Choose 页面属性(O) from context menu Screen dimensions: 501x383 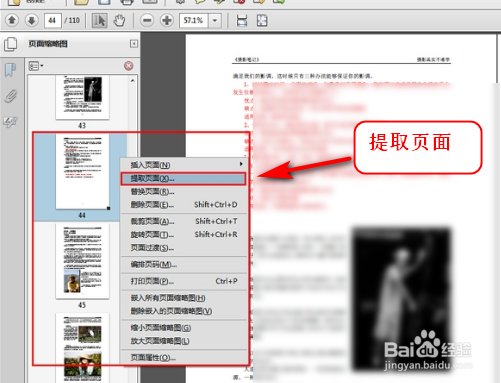[x=184, y=358]
